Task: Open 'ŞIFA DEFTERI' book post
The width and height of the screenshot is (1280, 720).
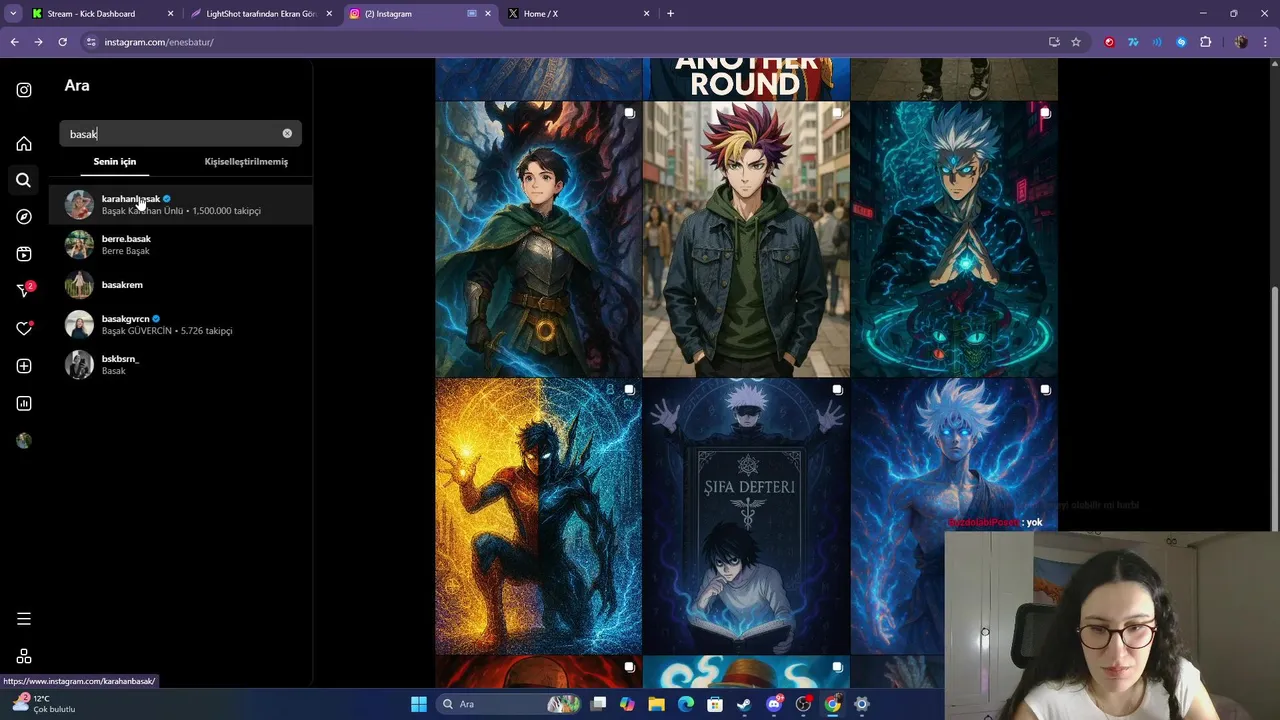Action: (746, 516)
